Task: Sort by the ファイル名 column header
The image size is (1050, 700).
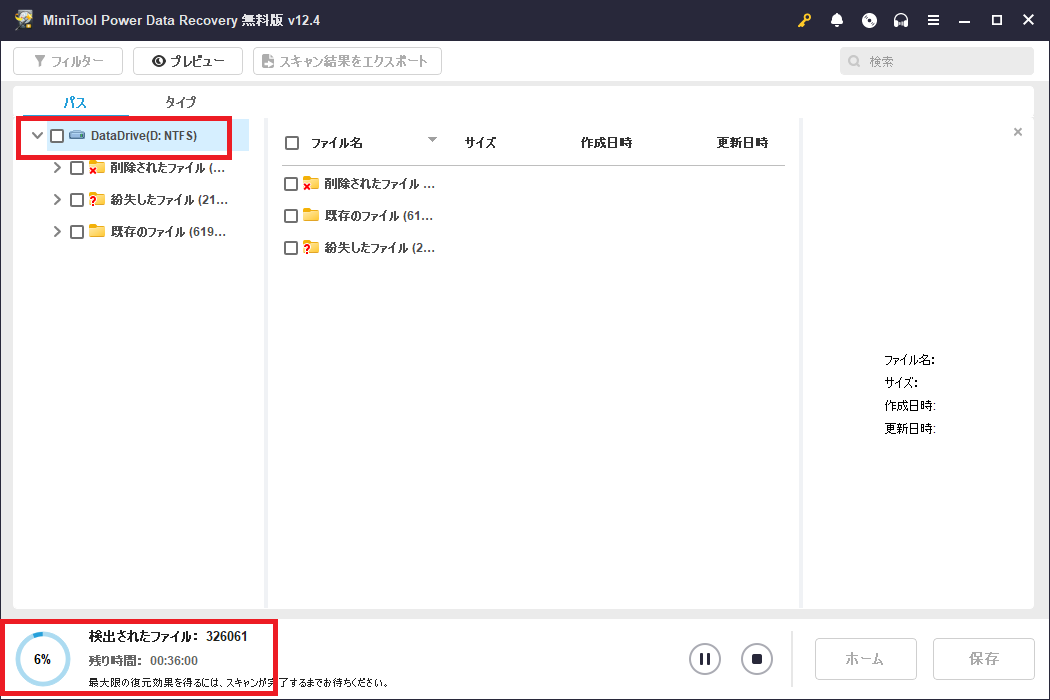Action: point(337,142)
